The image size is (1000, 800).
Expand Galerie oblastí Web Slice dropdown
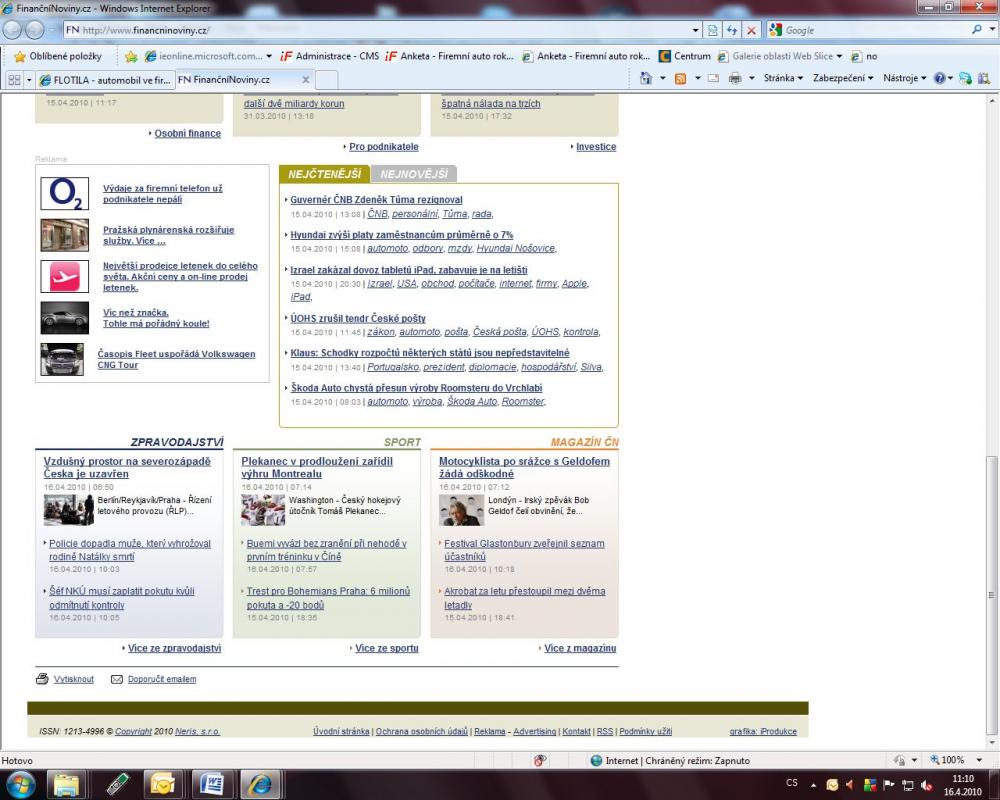tap(839, 56)
